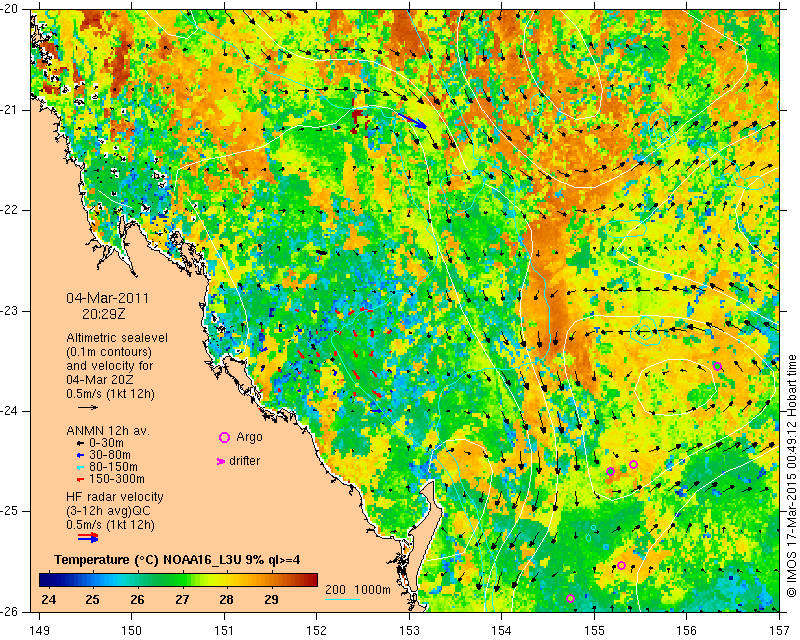Click the latitude axis label -21
The width and height of the screenshot is (800, 640).
(x=11, y=110)
